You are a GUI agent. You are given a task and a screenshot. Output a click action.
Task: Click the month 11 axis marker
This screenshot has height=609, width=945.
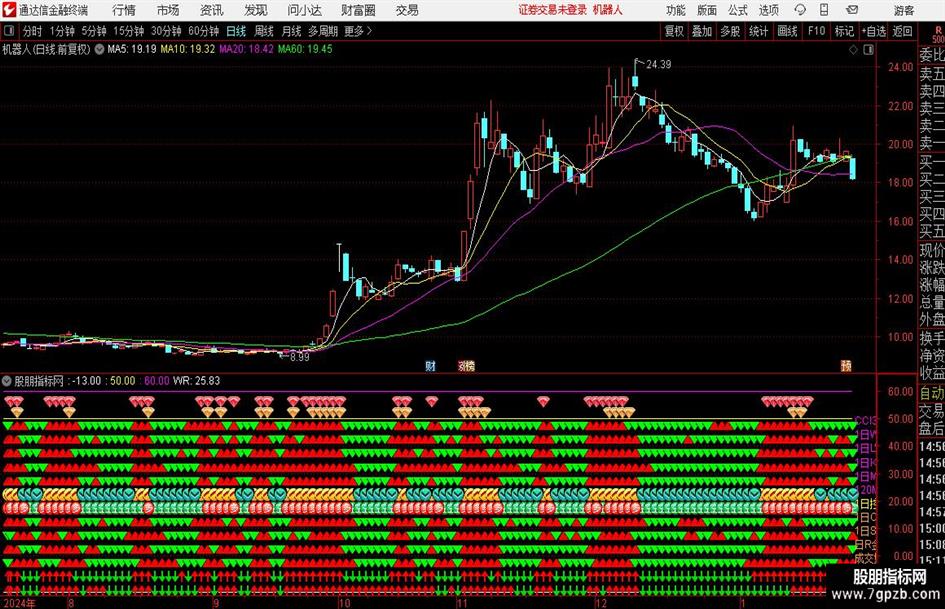point(462,603)
